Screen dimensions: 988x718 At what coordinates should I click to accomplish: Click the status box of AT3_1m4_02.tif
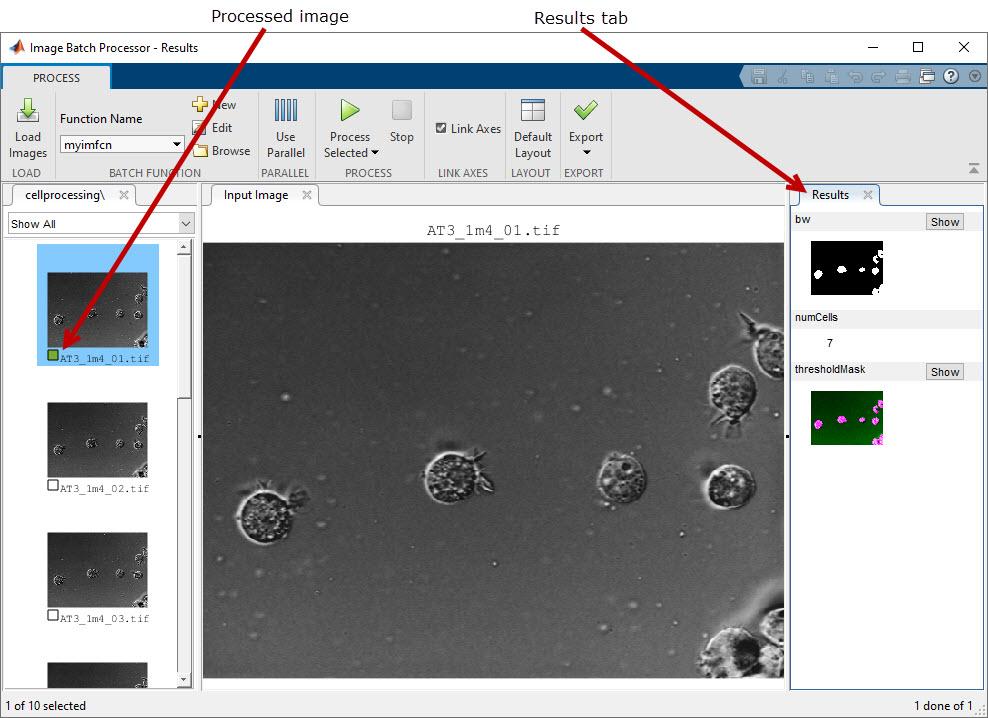53,485
